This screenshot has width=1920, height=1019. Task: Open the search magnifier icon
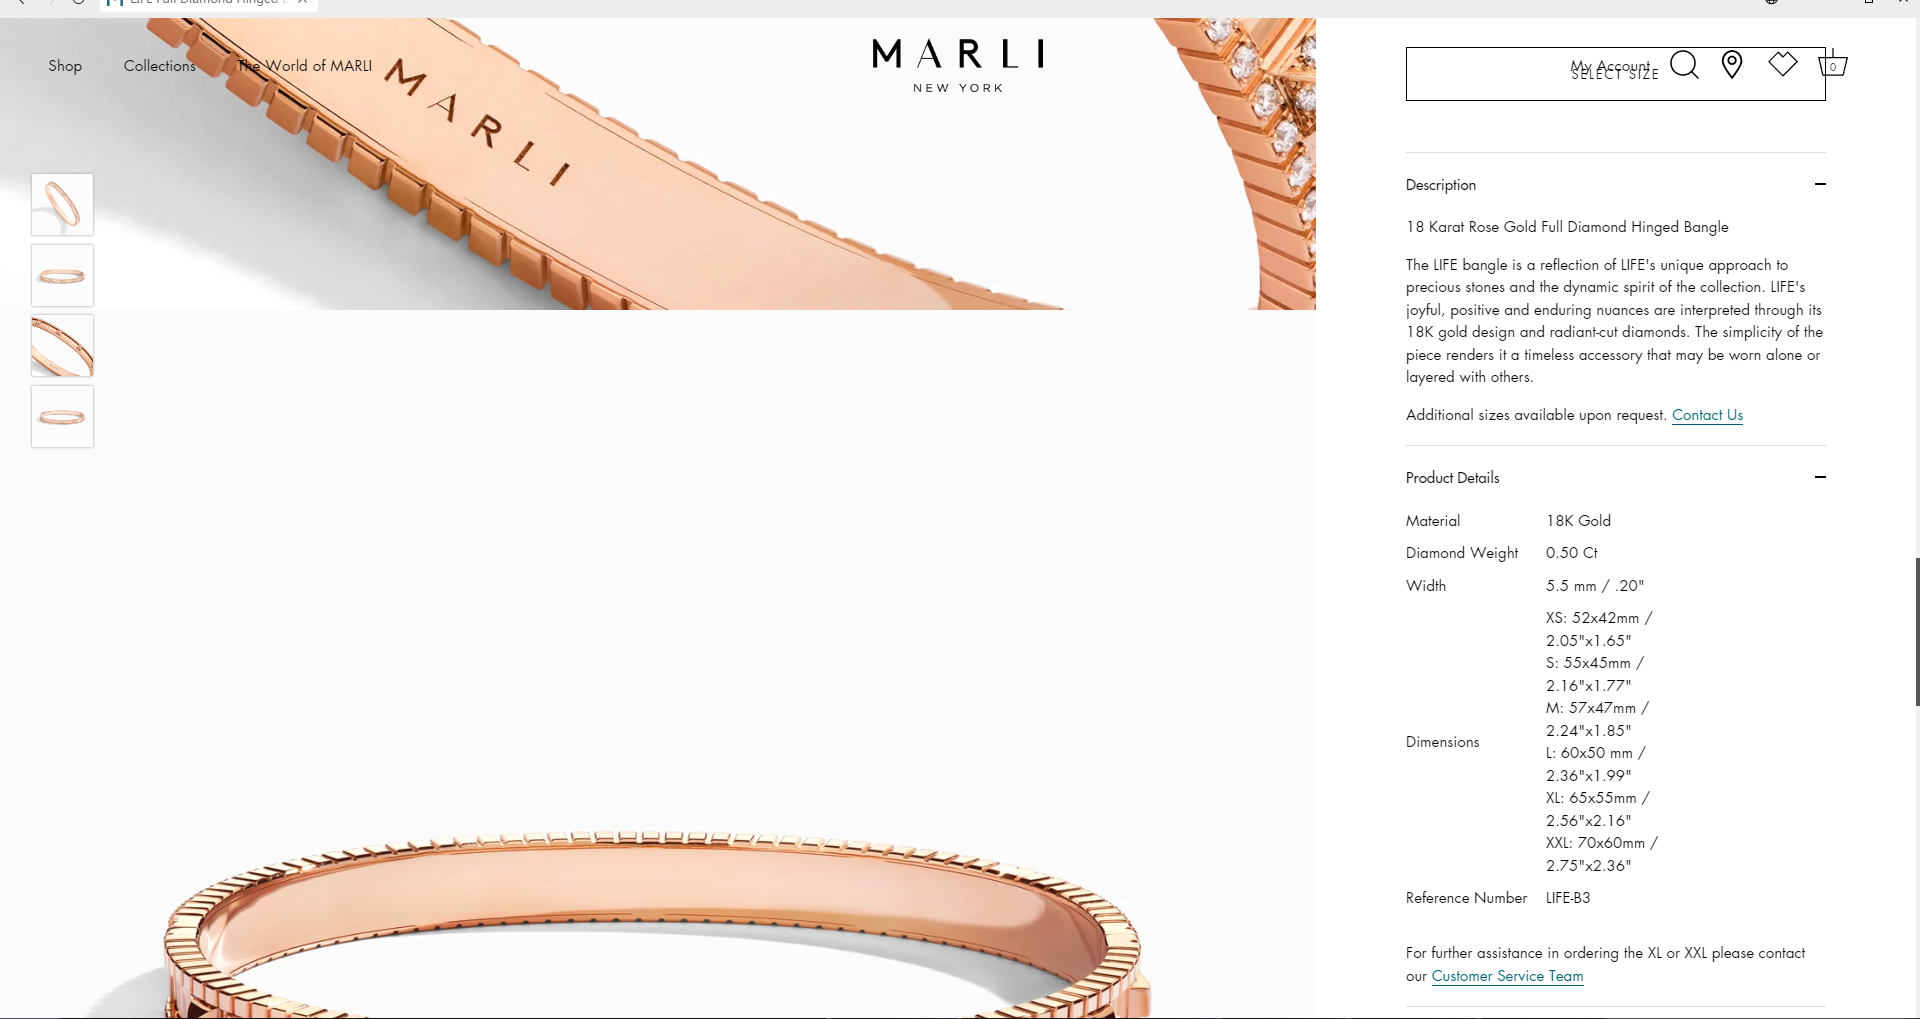(x=1684, y=65)
